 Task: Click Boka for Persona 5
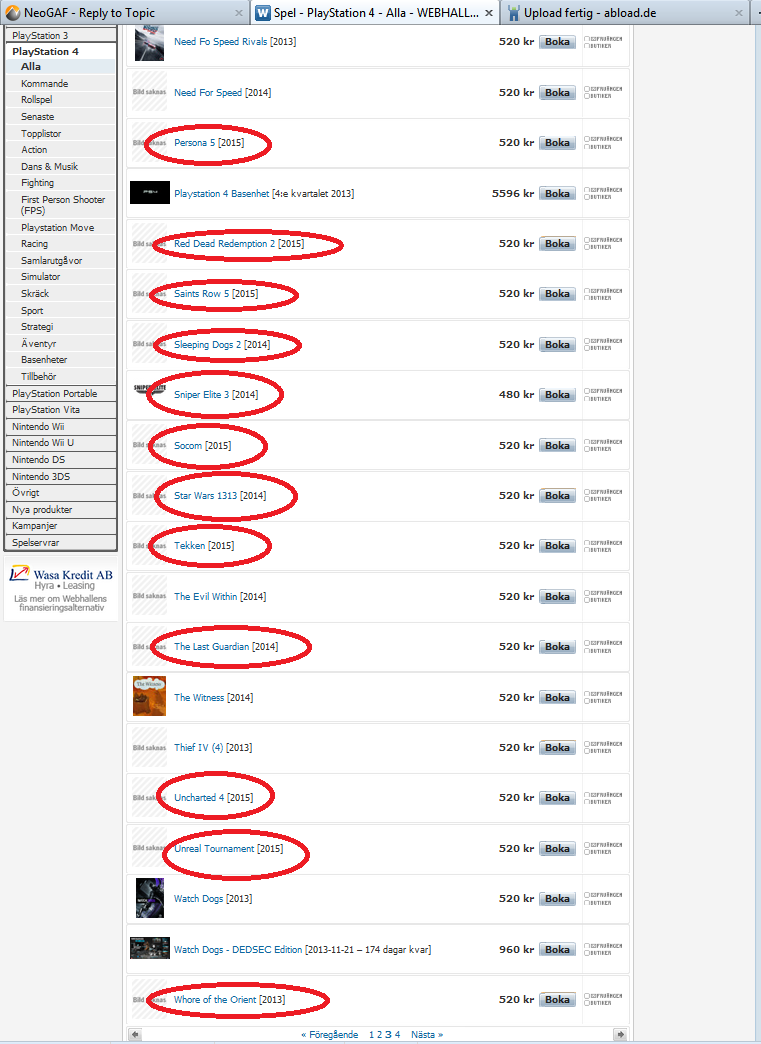[557, 142]
